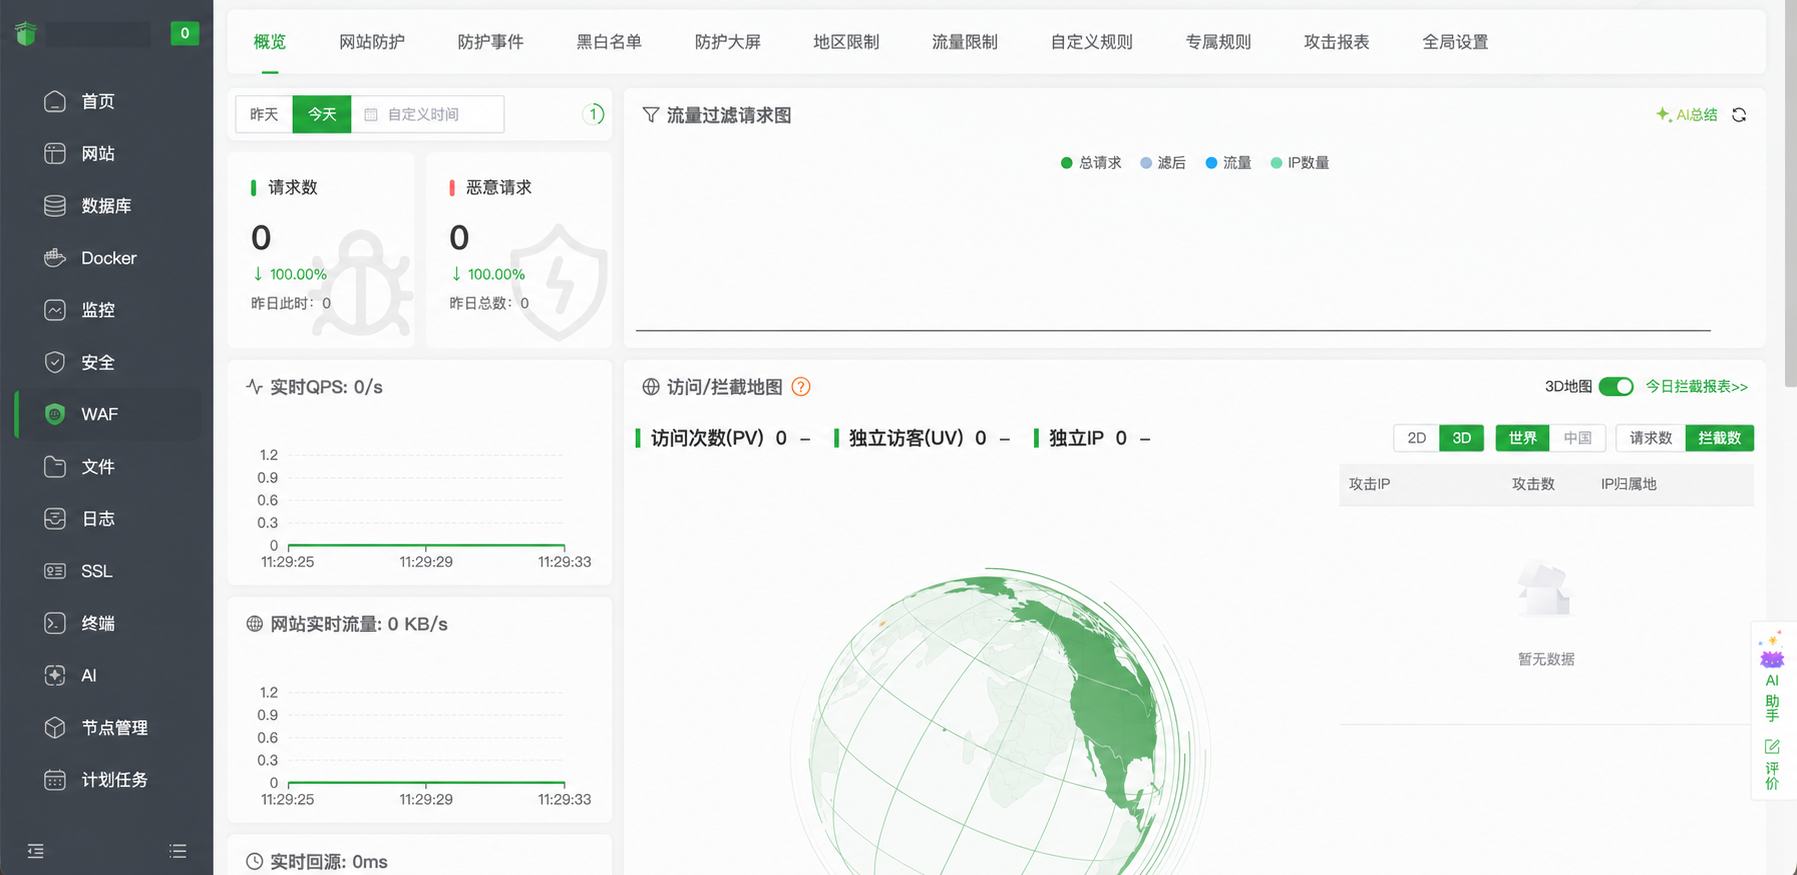Click the green notification badge showing 0
This screenshot has height=875, width=1797.
[x=185, y=33]
